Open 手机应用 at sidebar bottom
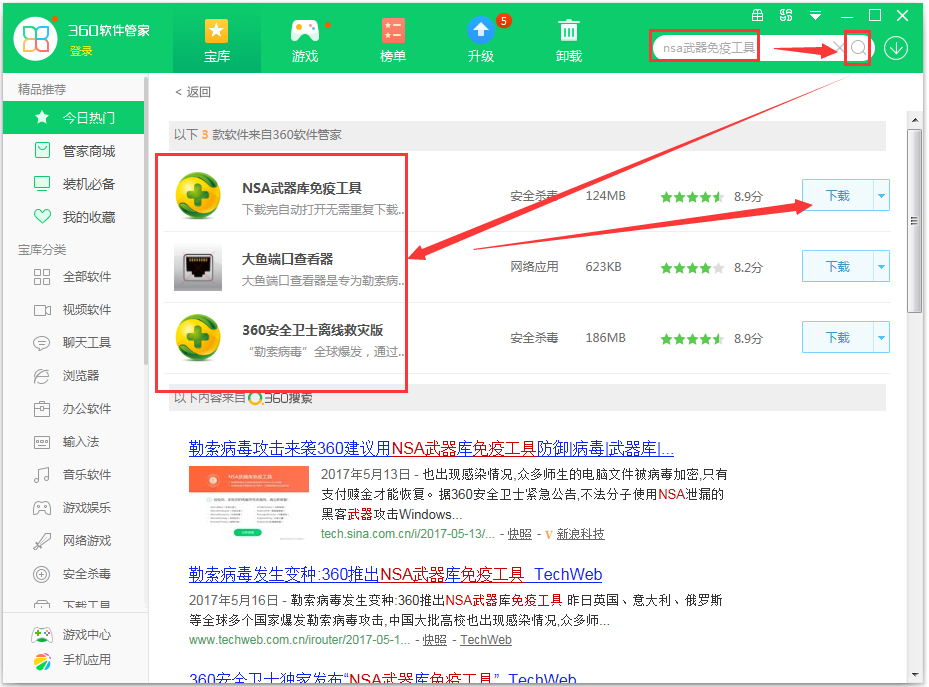 (71, 660)
